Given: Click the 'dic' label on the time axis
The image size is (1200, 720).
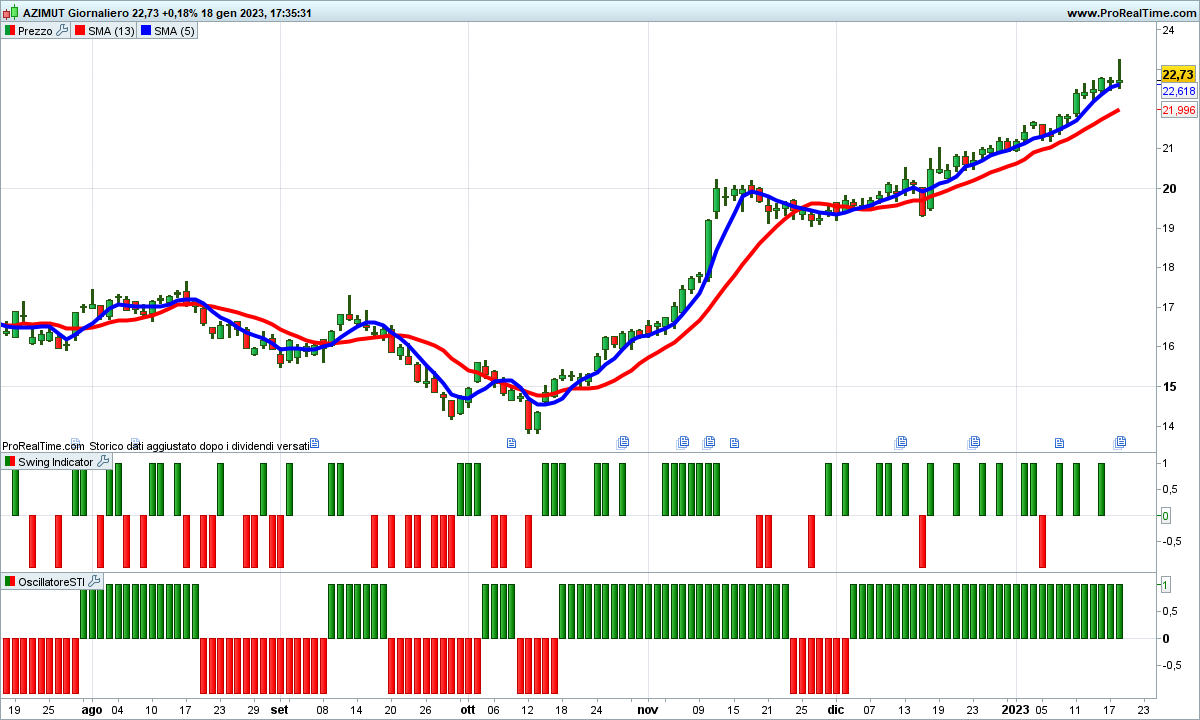Looking at the screenshot, I should [835, 711].
